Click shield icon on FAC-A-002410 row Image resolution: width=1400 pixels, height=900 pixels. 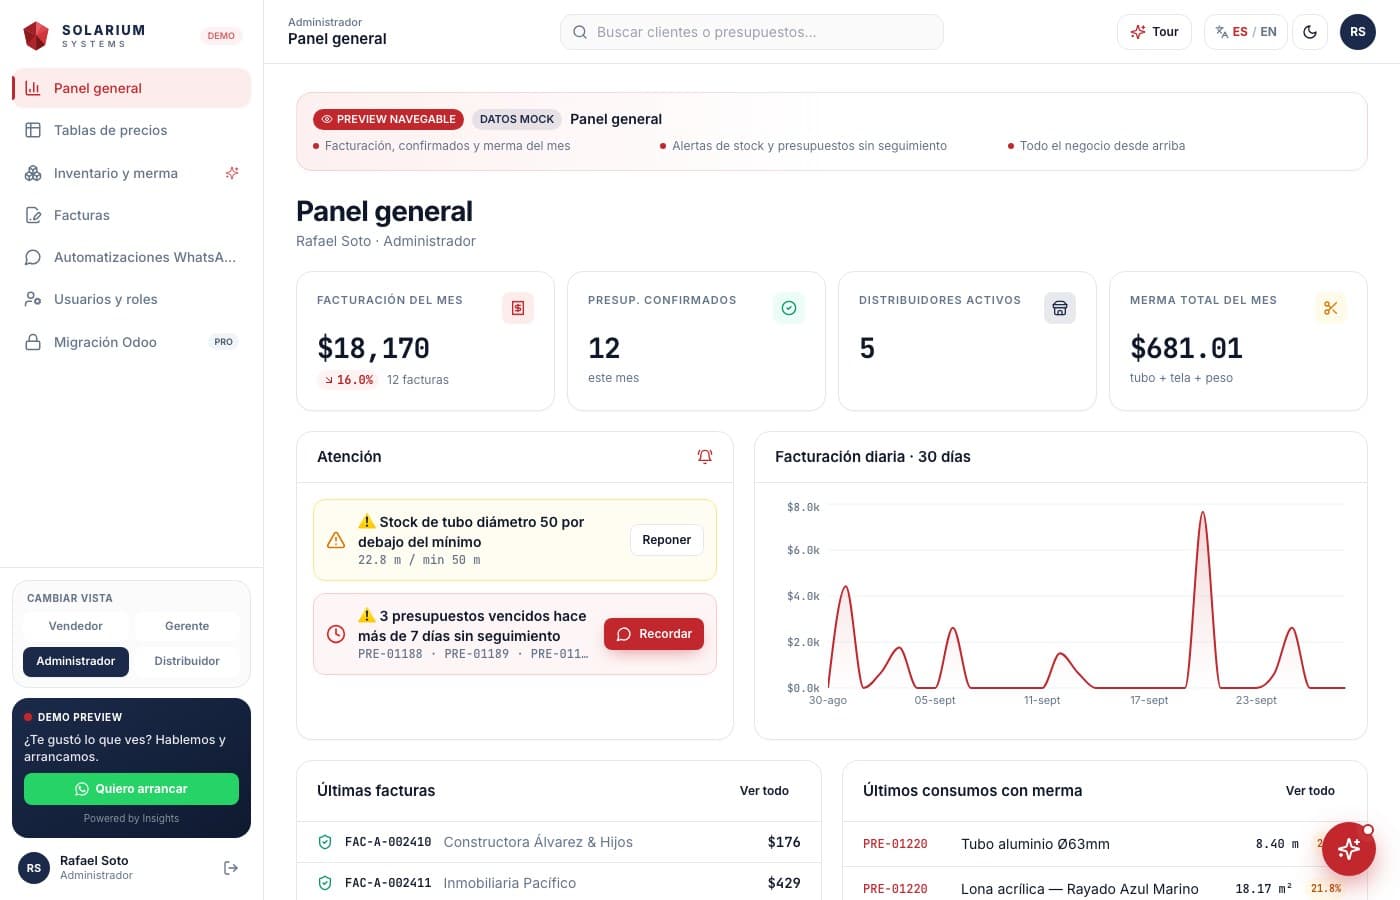325,842
